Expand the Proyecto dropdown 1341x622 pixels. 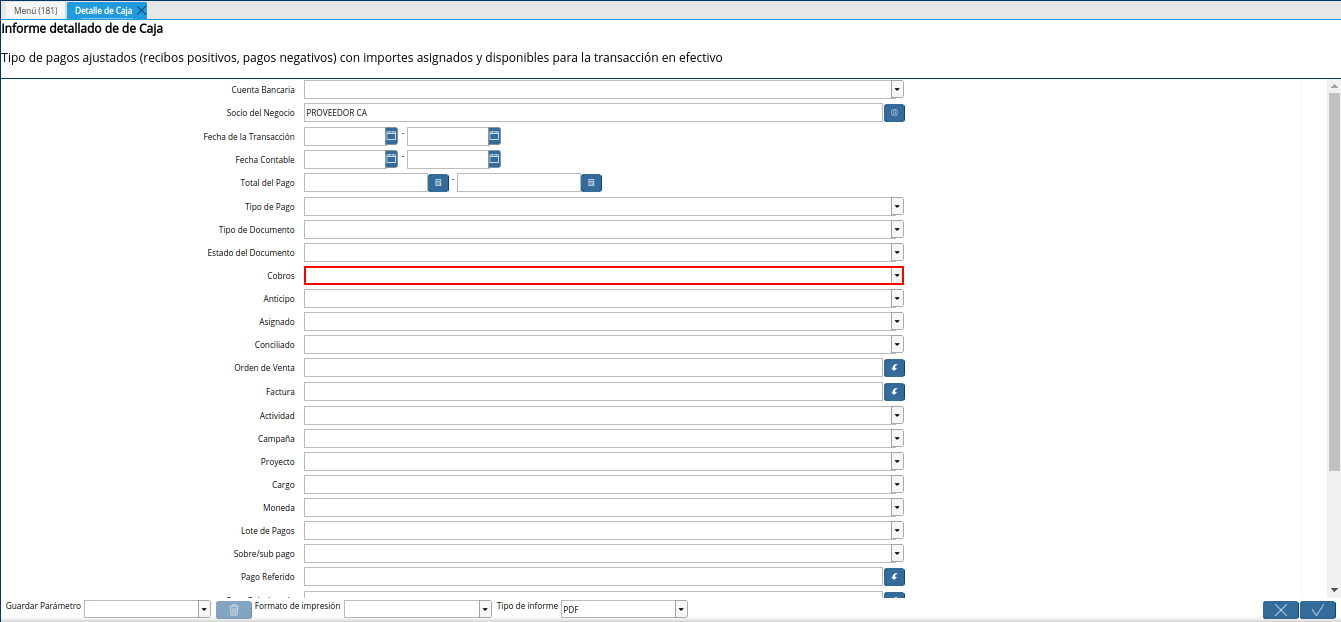pyautogui.click(x=897, y=461)
